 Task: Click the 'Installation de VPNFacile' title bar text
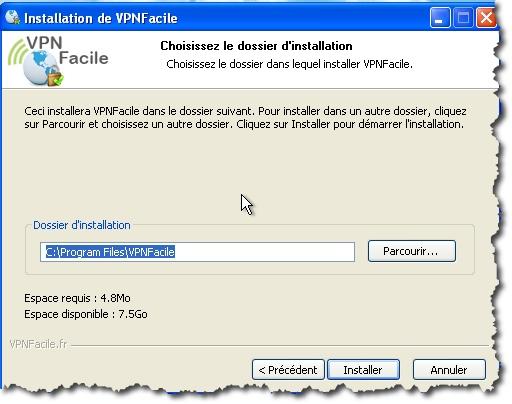[x=101, y=18]
